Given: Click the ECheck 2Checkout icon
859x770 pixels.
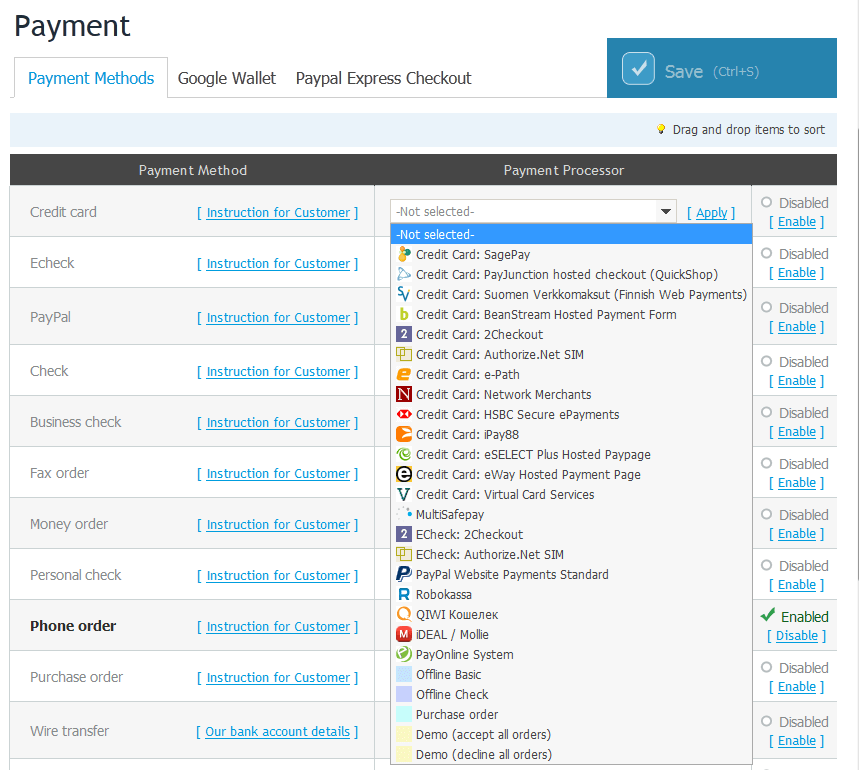Looking at the screenshot, I should point(404,535).
